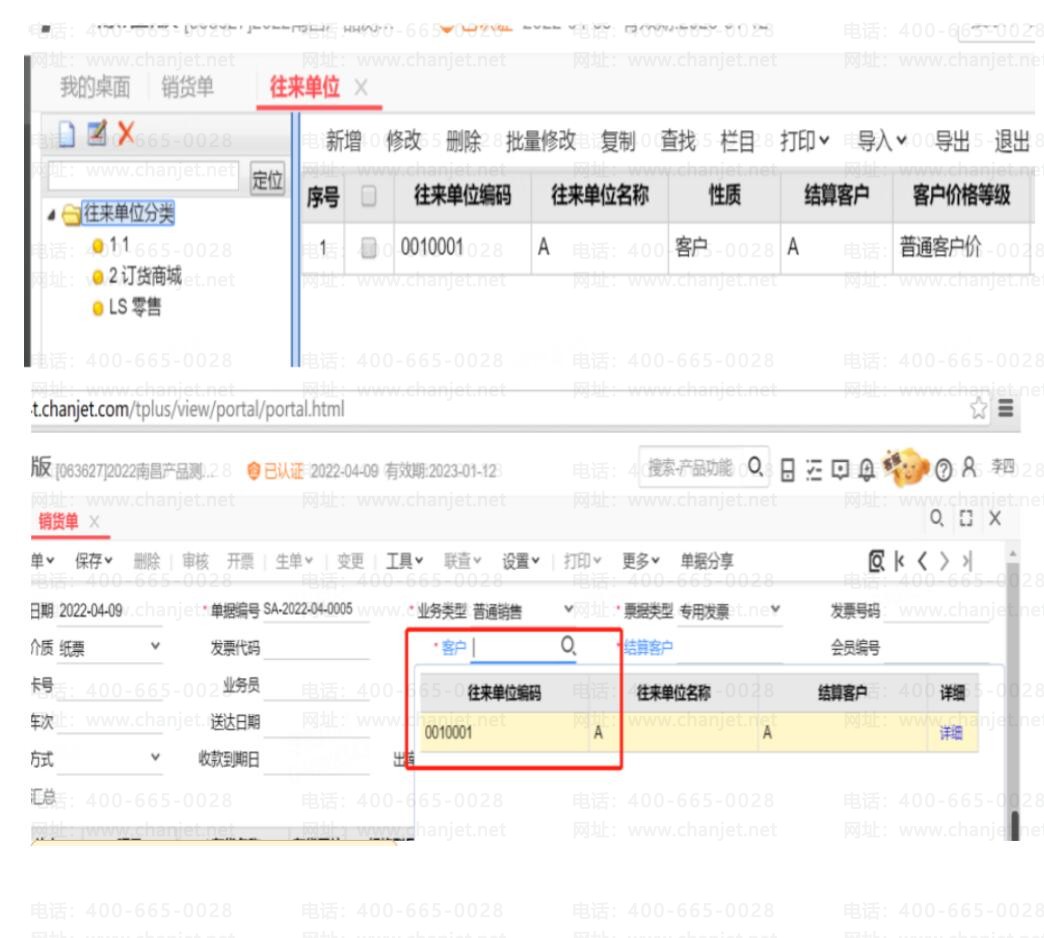Click the document lookup icon in 销货单 toolbar

(x=877, y=561)
